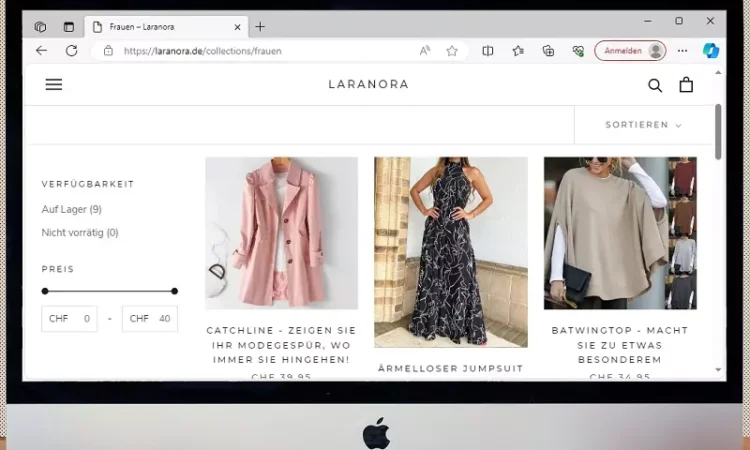The width and height of the screenshot is (750, 450).
Task: Open Catchline product title link
Action: 281,345
